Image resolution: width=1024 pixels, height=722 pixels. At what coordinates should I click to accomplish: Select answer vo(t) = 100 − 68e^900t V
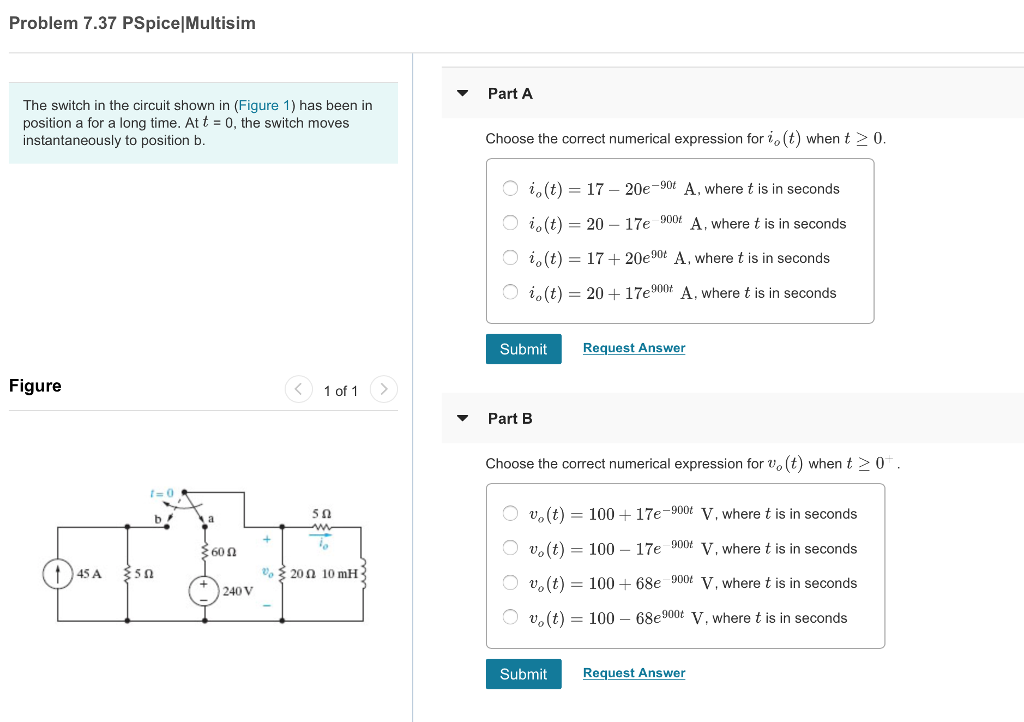(x=510, y=617)
